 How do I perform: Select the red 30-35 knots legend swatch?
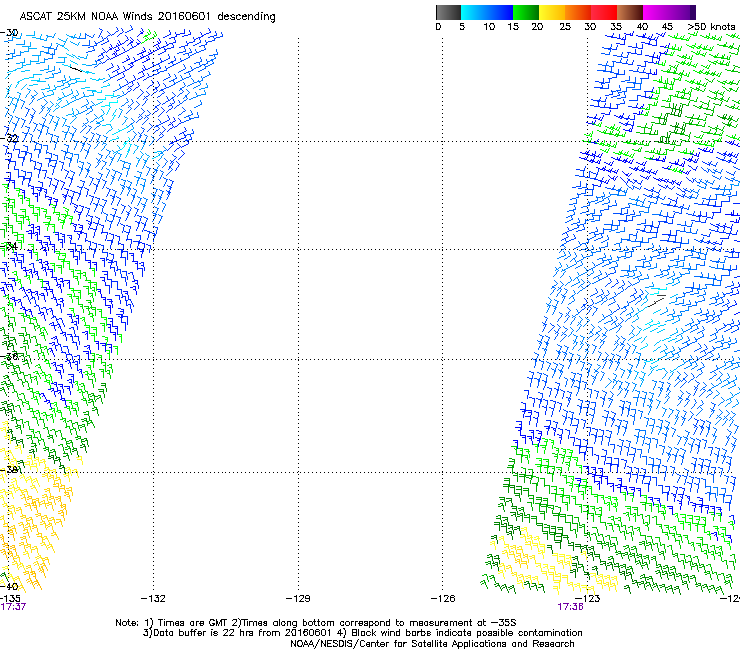(604, 12)
